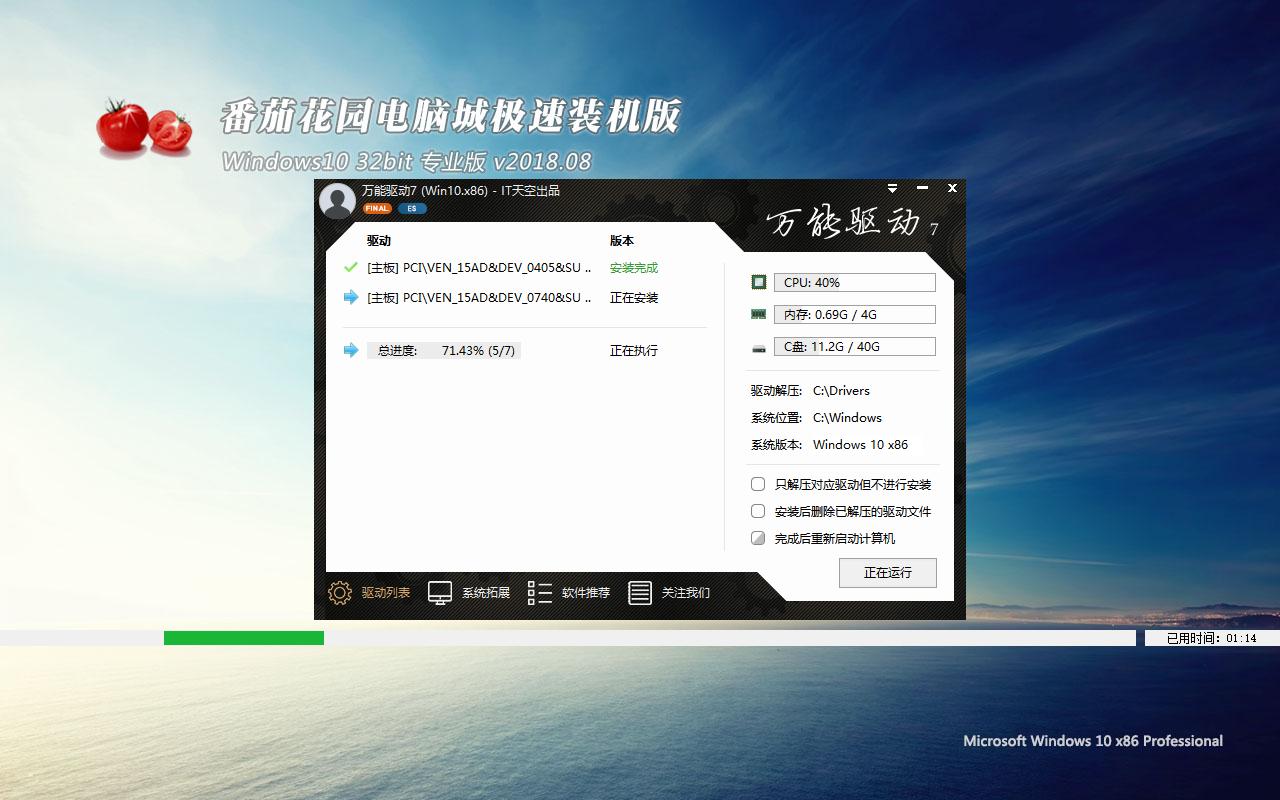This screenshot has width=1280, height=800.
Task: Click the green checkmark next to DEV_0405 driver
Action: (351, 268)
